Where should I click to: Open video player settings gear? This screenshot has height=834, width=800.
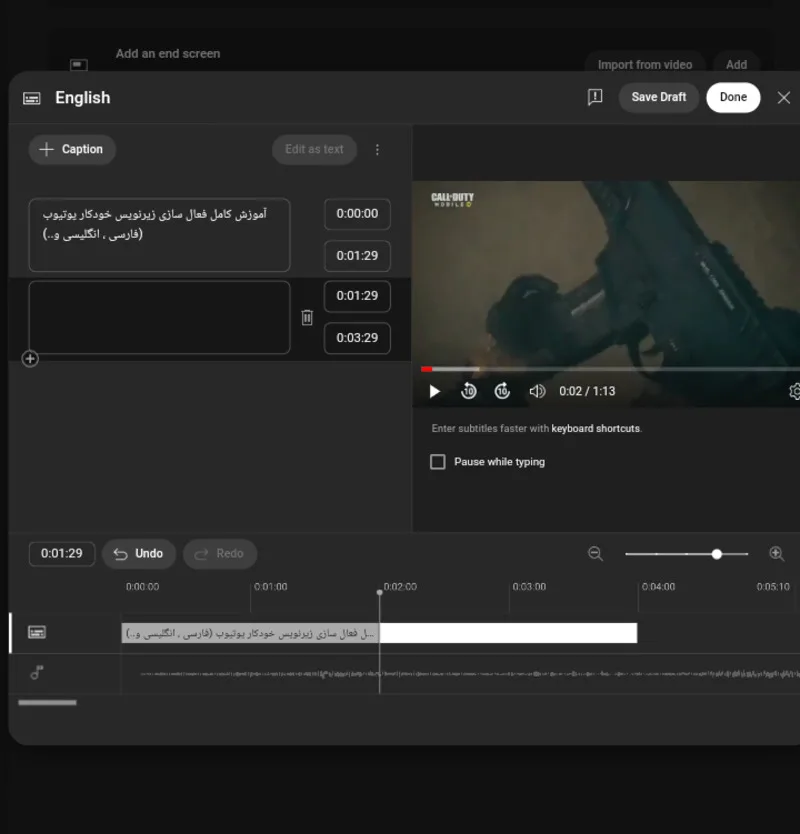click(794, 391)
